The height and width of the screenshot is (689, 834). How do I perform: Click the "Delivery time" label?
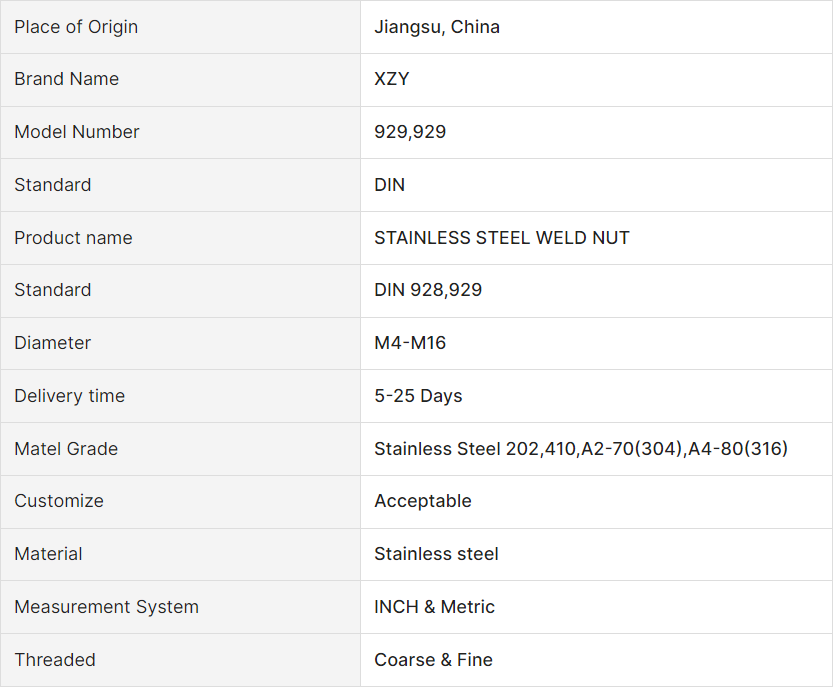tap(69, 396)
